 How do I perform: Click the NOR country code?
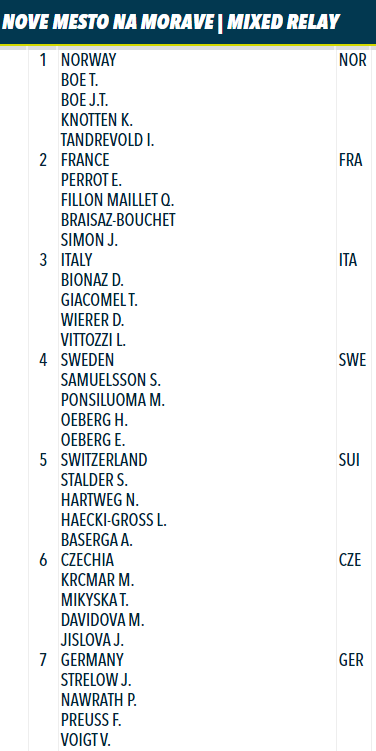(353, 60)
